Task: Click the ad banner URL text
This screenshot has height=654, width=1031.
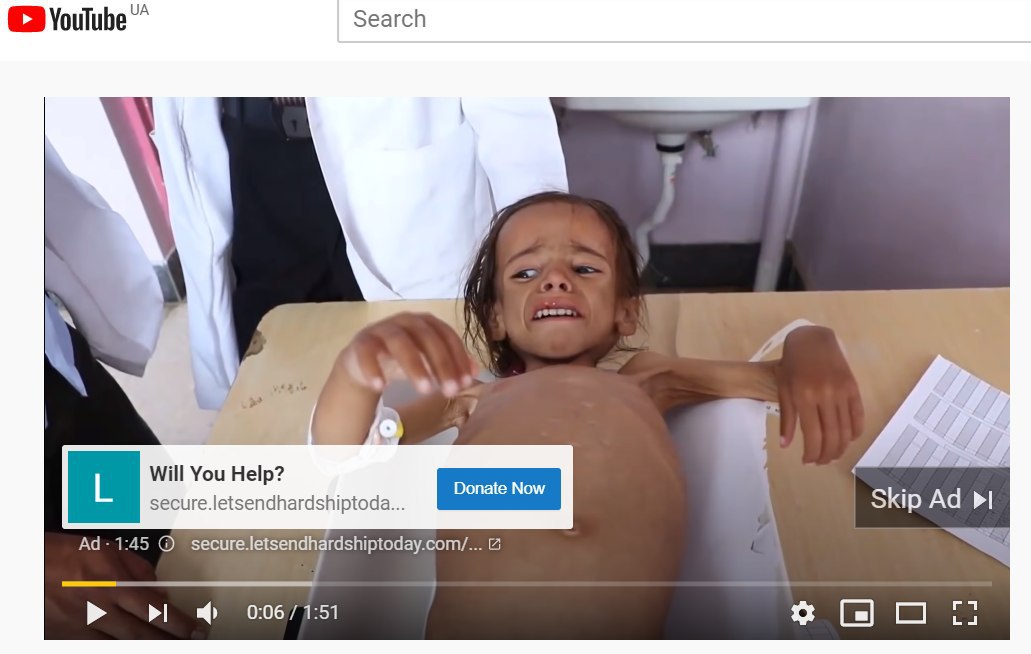Action: tap(277, 503)
